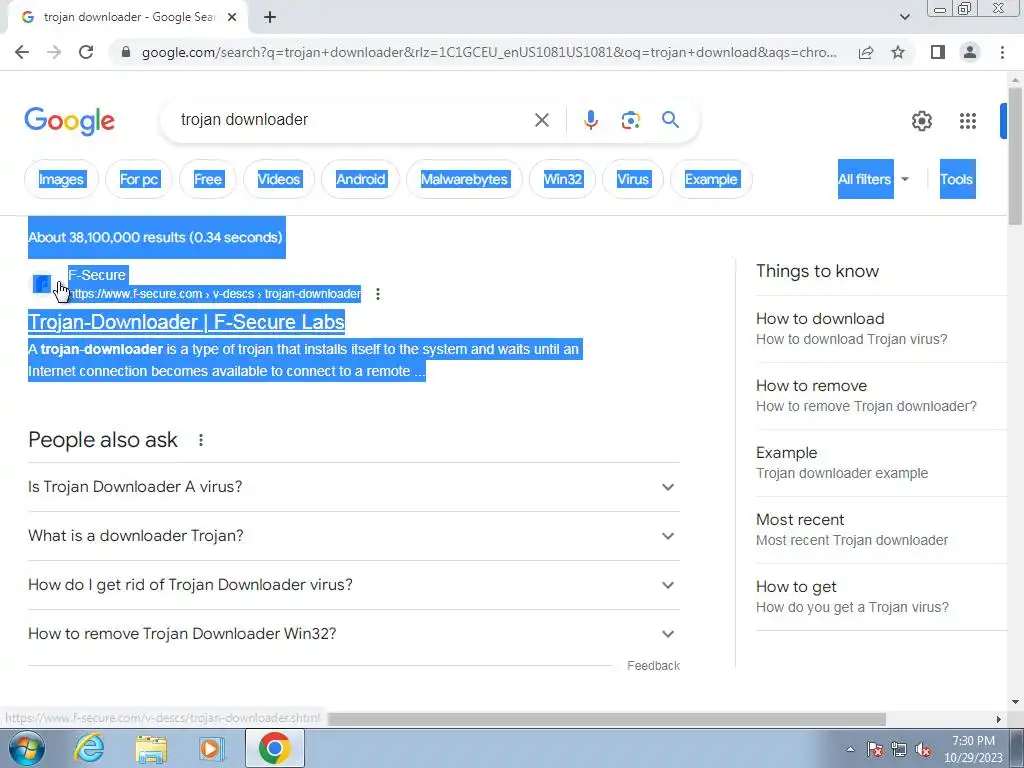The width and height of the screenshot is (1024, 768).
Task: Open the F-Secure result three-dot menu
Action: click(x=377, y=294)
